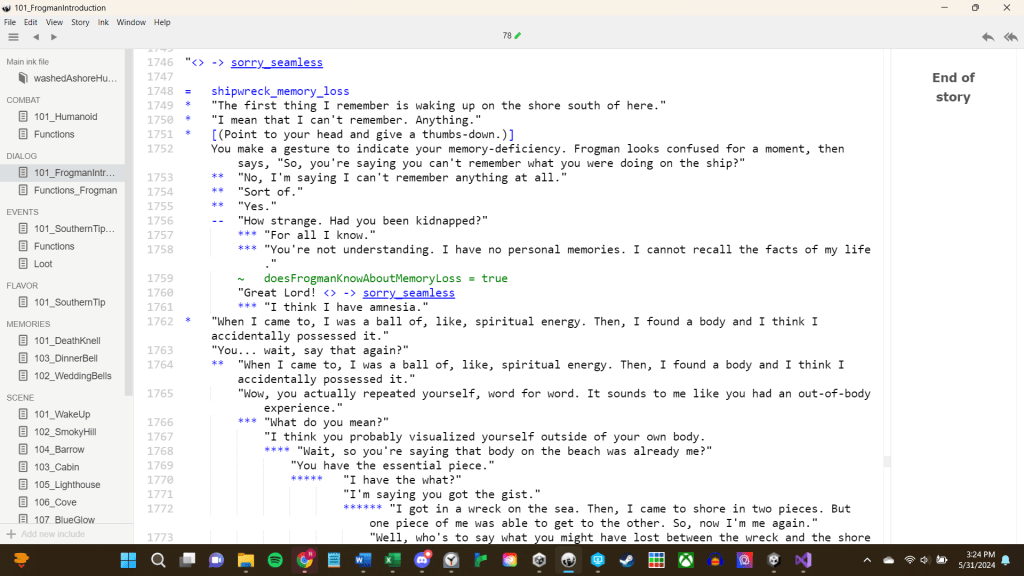Open the File menu
This screenshot has width=1024, height=576.
tap(10, 22)
